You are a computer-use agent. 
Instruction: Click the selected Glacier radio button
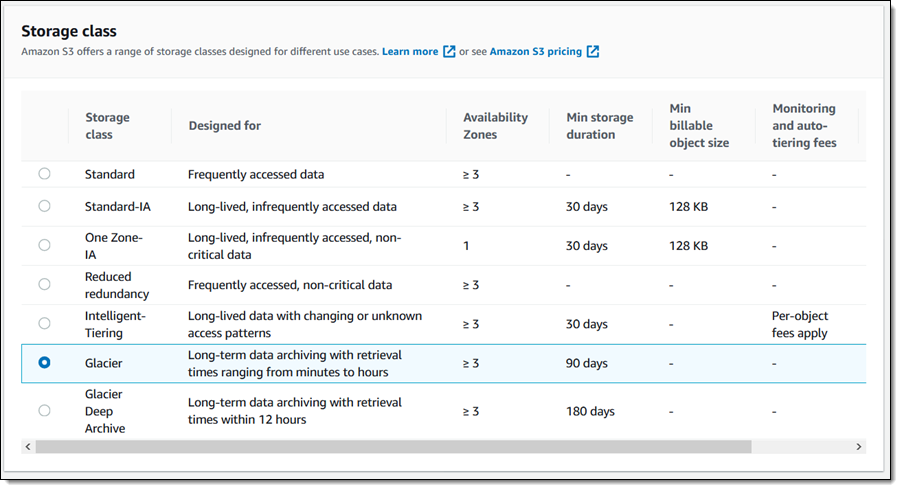point(44,363)
